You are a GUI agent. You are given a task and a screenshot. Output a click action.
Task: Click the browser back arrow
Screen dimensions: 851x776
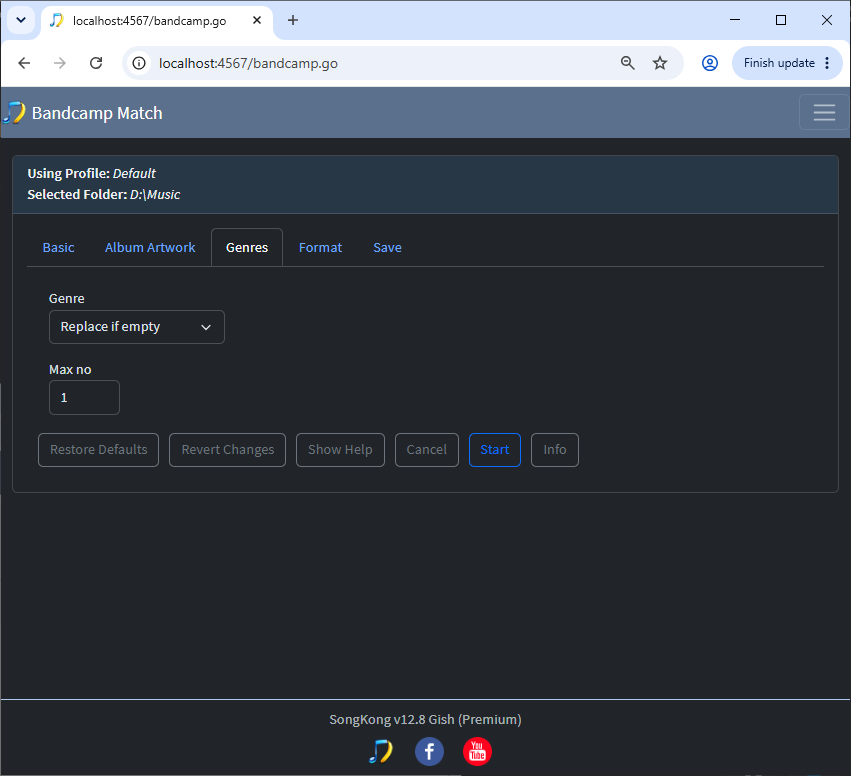(24, 63)
